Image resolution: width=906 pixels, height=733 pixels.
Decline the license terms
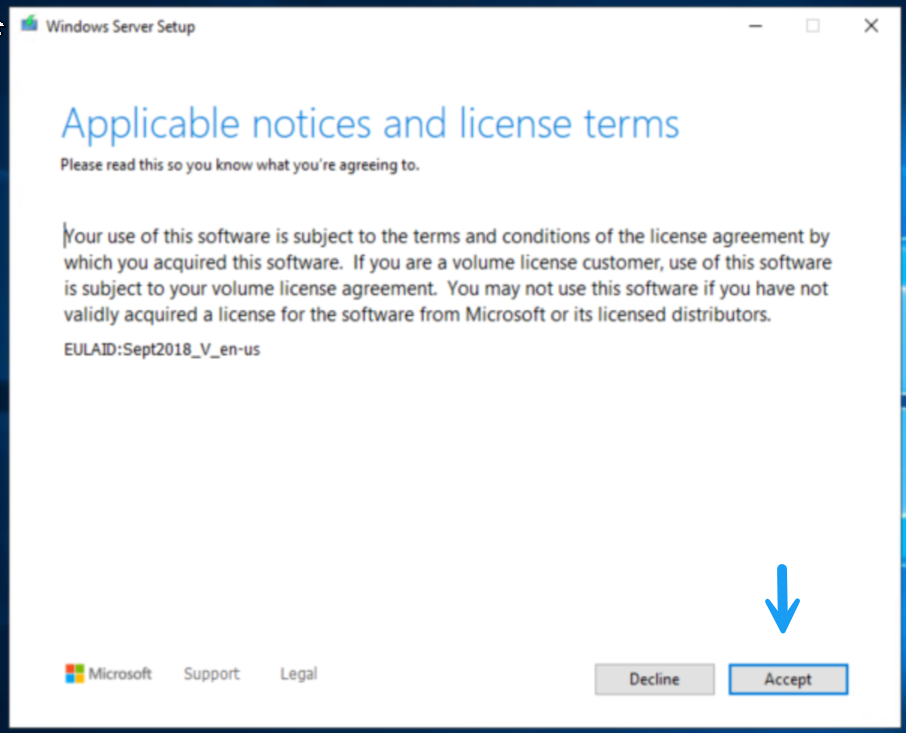[654, 679]
